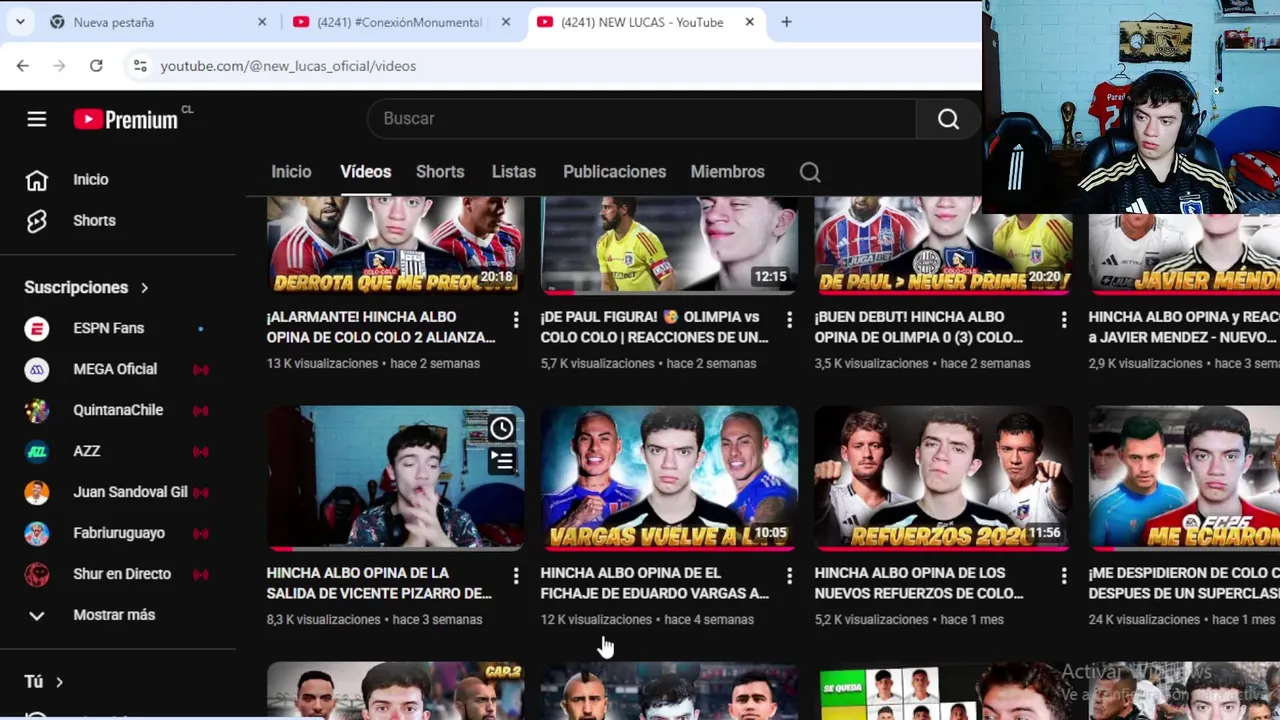Open site information icon in address bar
Image resolution: width=1280 pixels, height=720 pixels.
pos(139,66)
